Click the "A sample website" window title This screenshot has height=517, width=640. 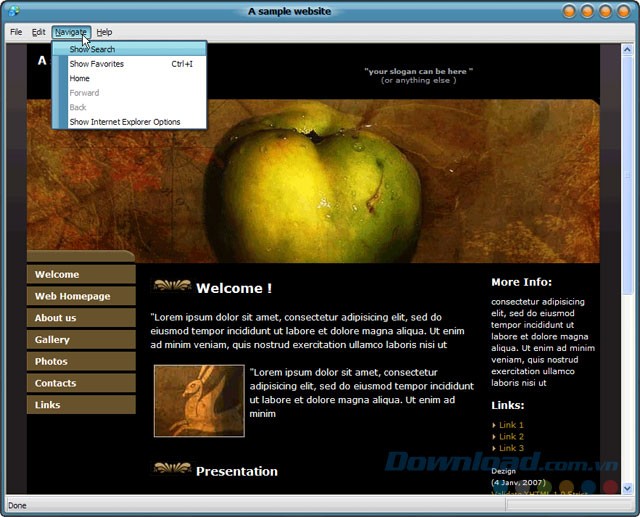click(289, 11)
